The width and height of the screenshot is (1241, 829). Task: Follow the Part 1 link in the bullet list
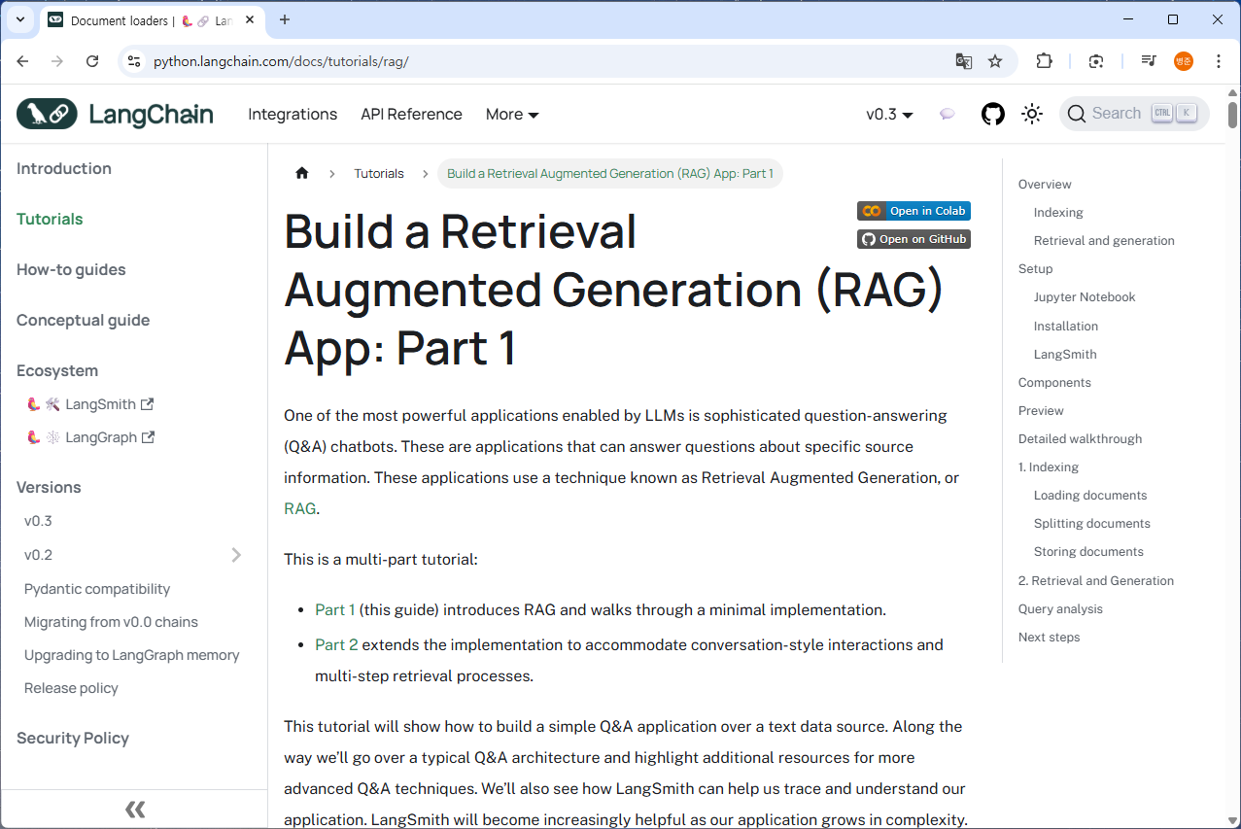tap(335, 609)
